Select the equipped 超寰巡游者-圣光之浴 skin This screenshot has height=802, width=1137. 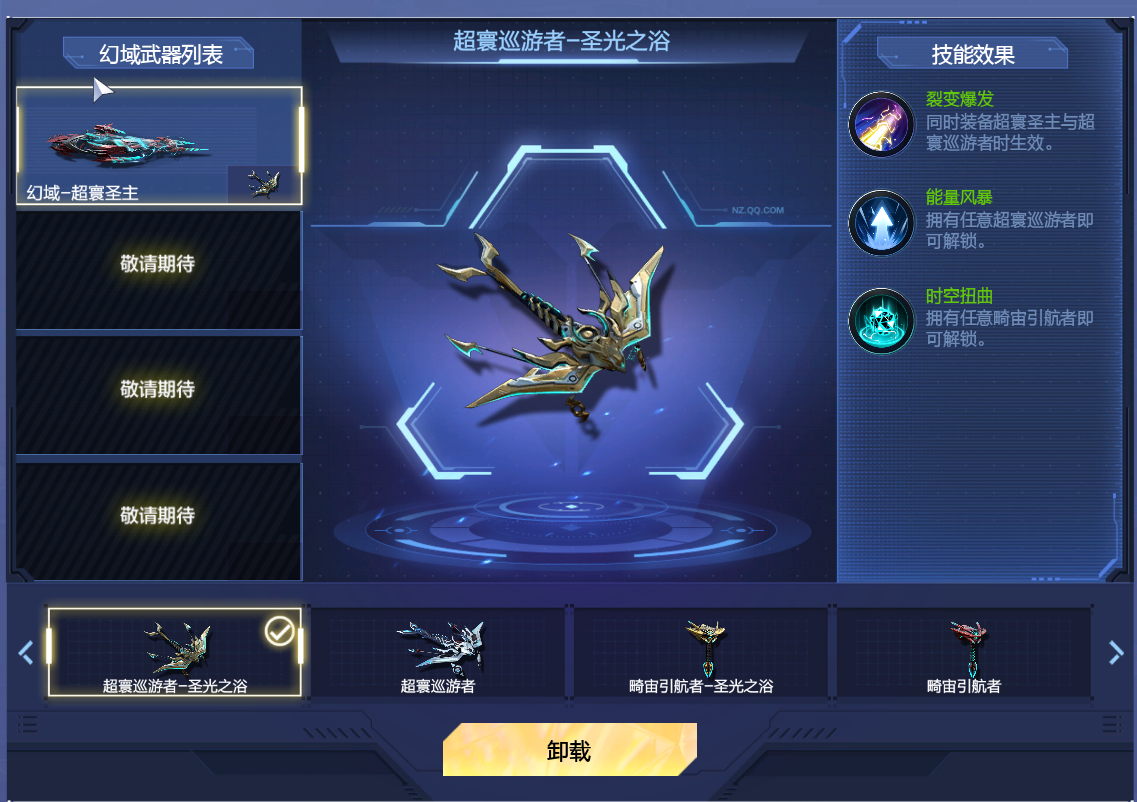[x=175, y=653]
